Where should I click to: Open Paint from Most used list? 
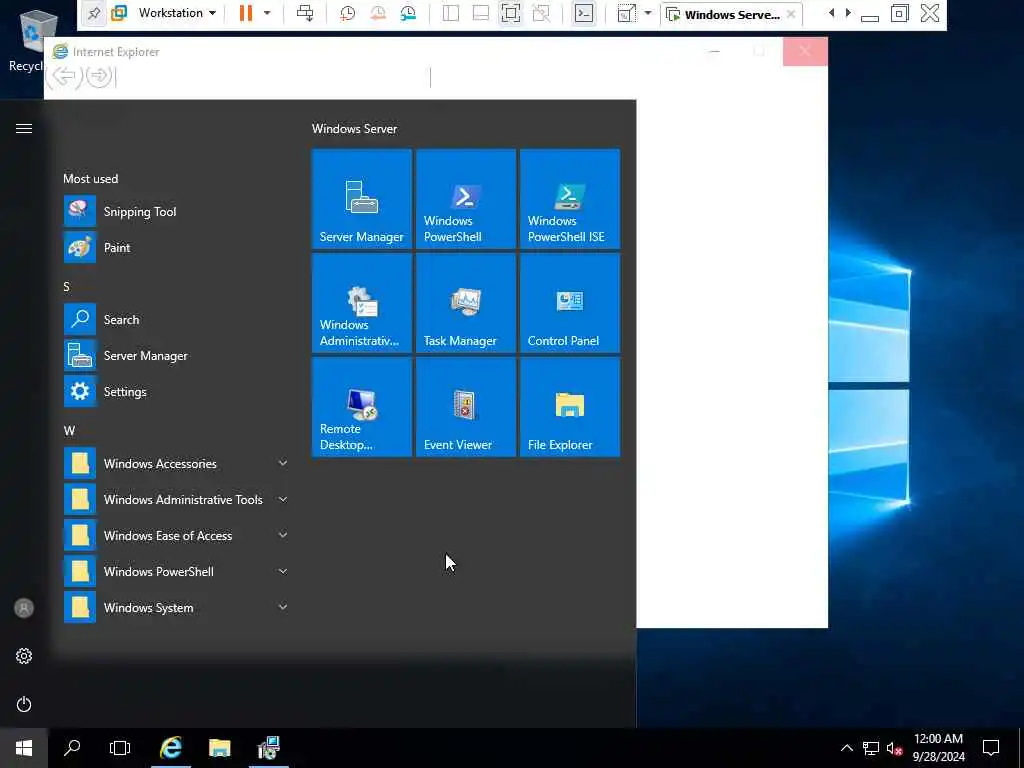[x=176, y=248]
